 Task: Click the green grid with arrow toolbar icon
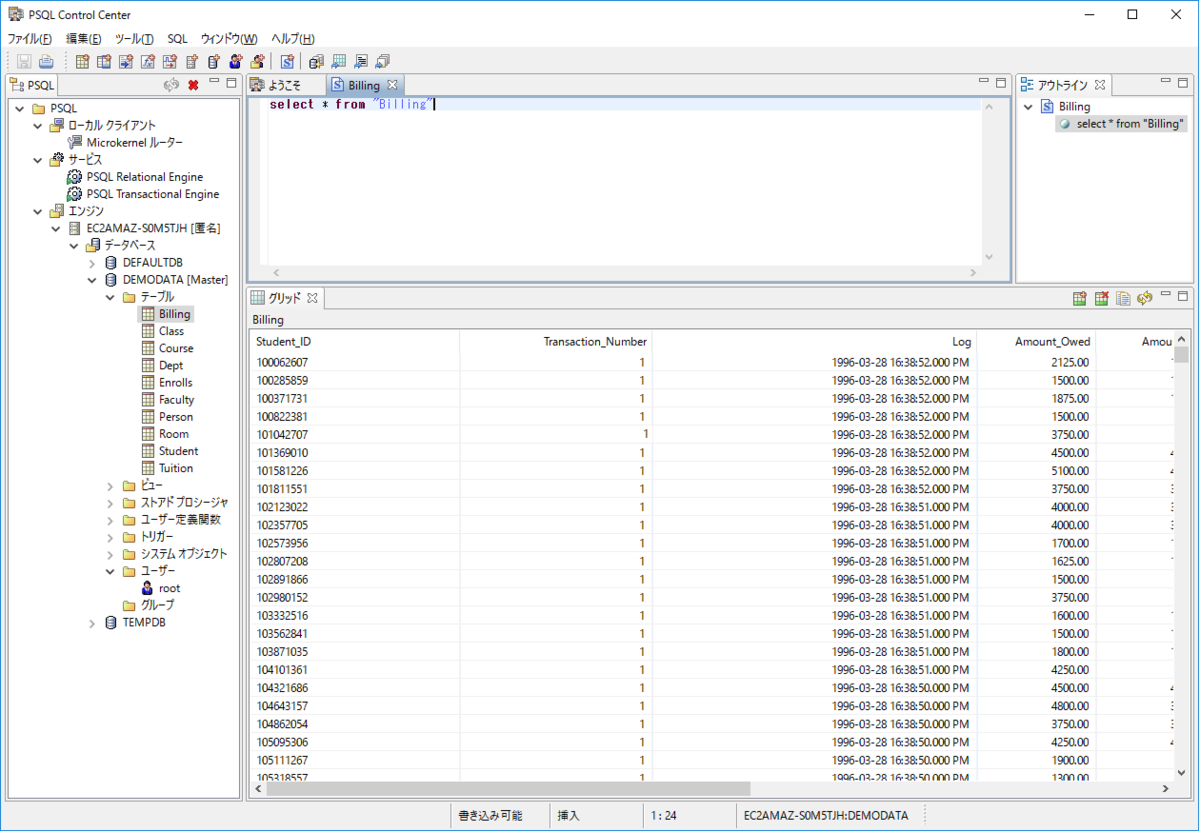[338, 62]
